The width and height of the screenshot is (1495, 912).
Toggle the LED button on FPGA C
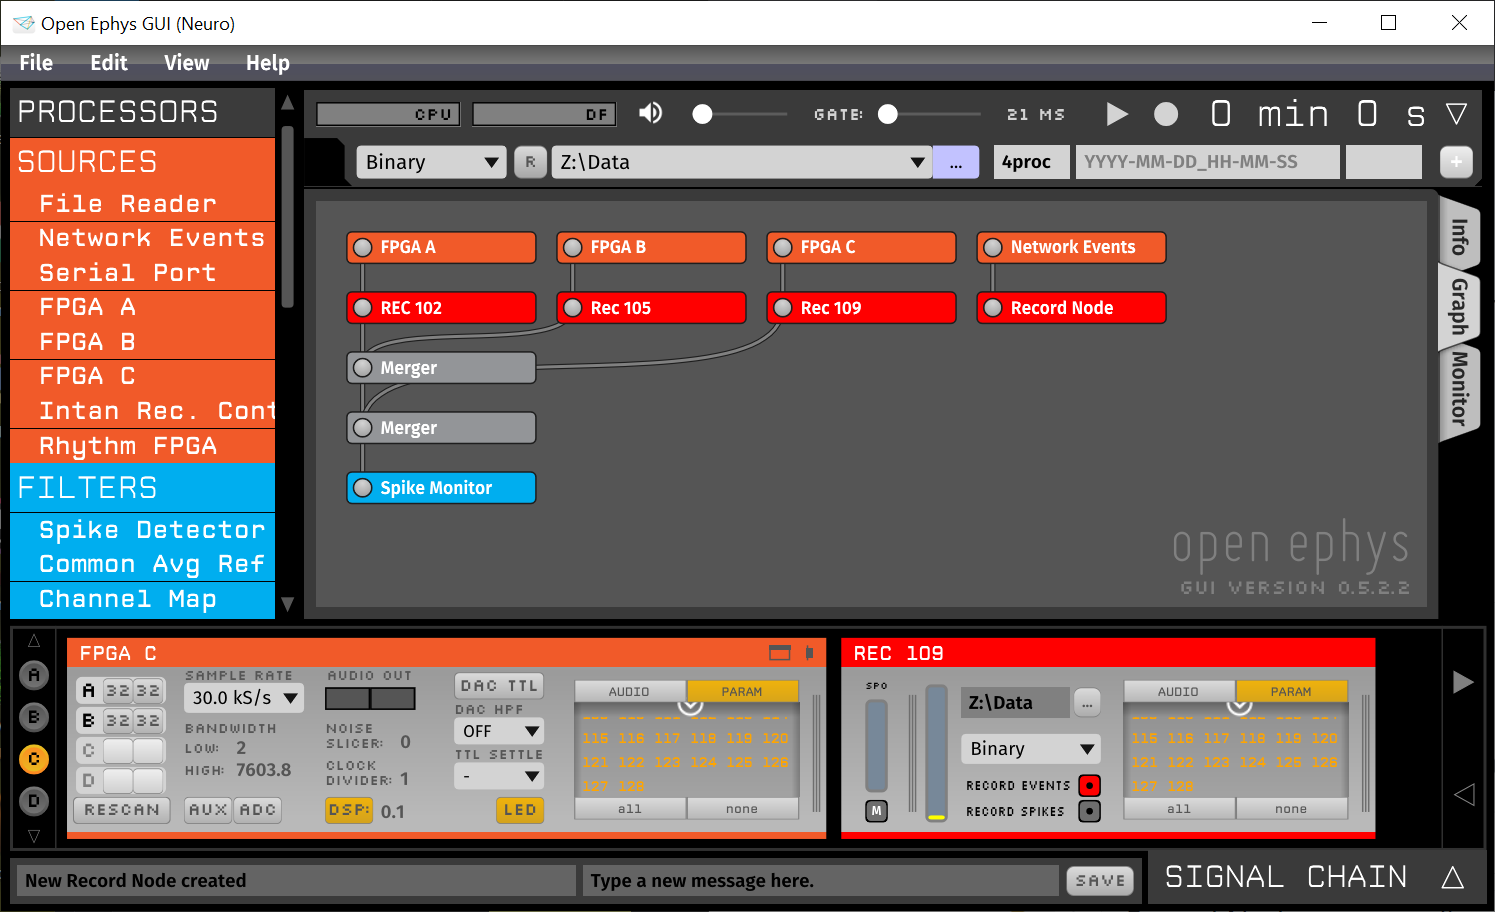[519, 810]
